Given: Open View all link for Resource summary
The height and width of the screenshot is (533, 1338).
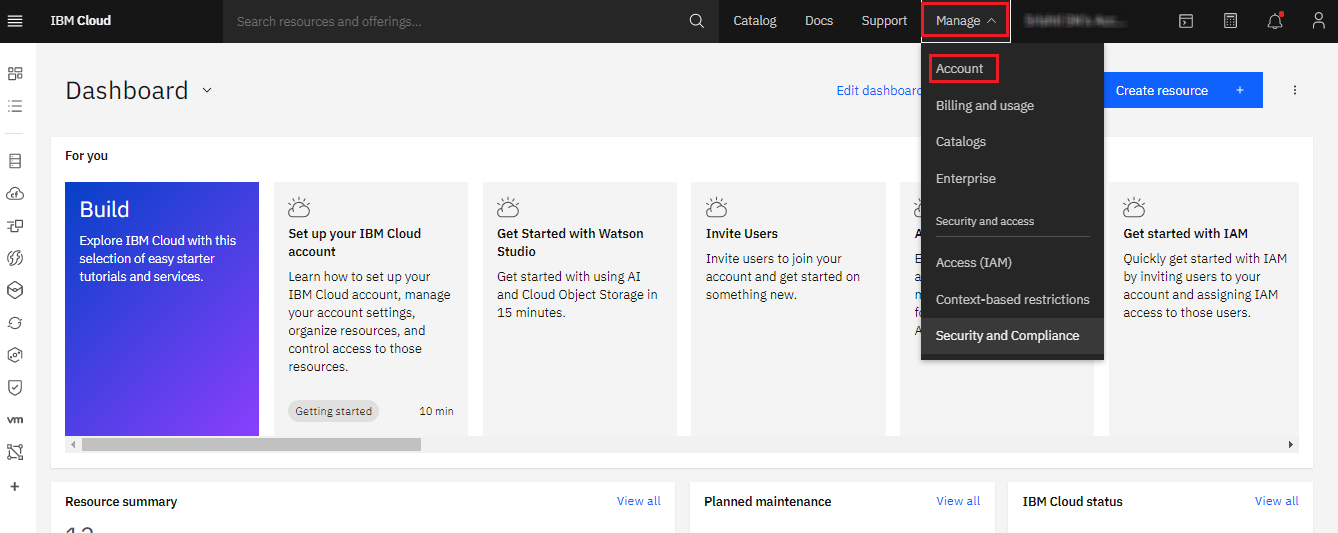Looking at the screenshot, I should tap(638, 501).
